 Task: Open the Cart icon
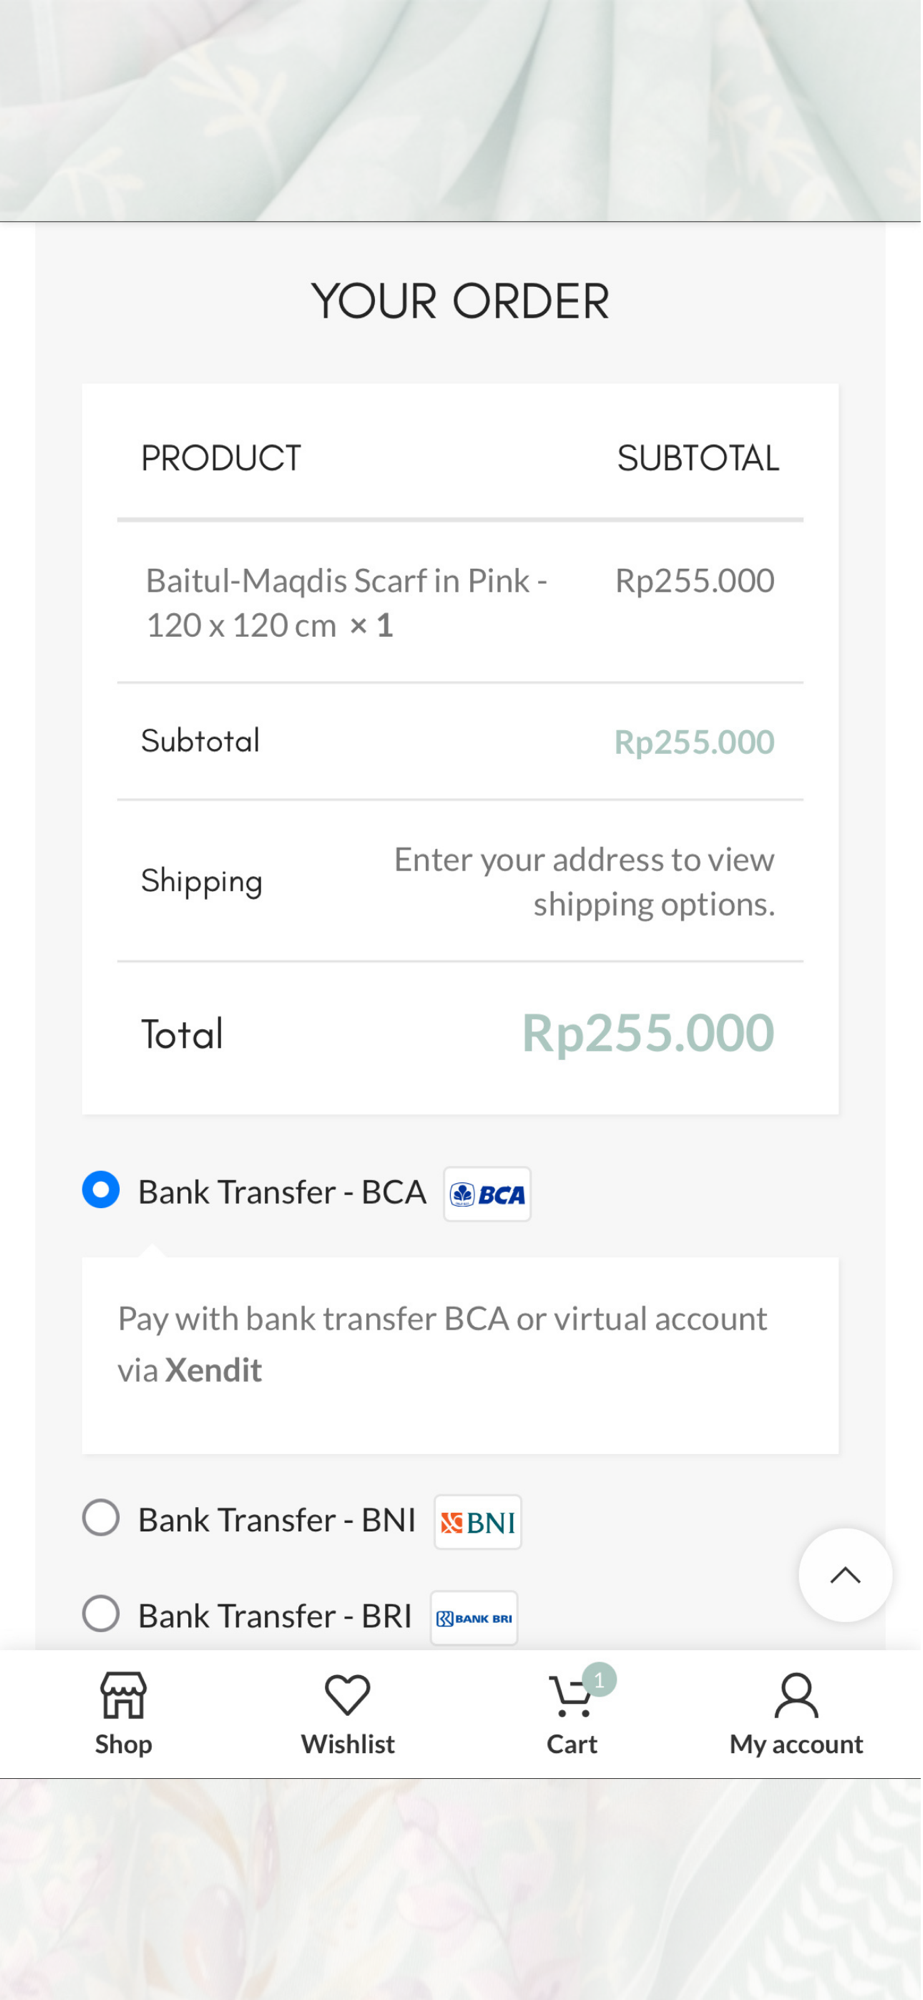pos(571,1697)
